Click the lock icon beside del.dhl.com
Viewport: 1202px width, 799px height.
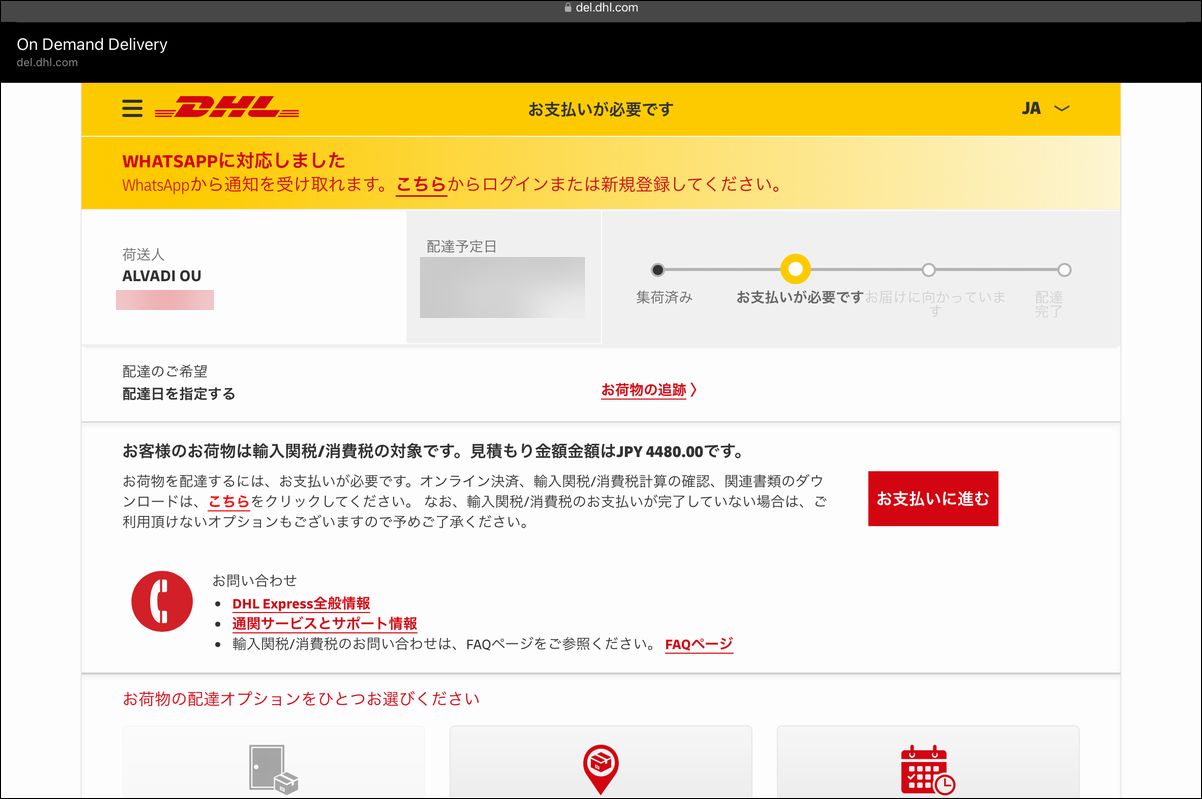point(569,8)
